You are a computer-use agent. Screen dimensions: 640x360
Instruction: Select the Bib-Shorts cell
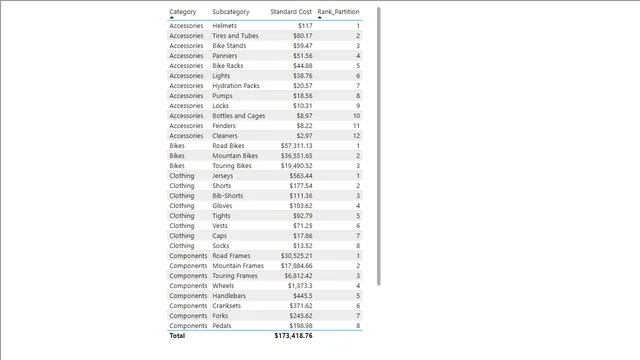(228, 196)
